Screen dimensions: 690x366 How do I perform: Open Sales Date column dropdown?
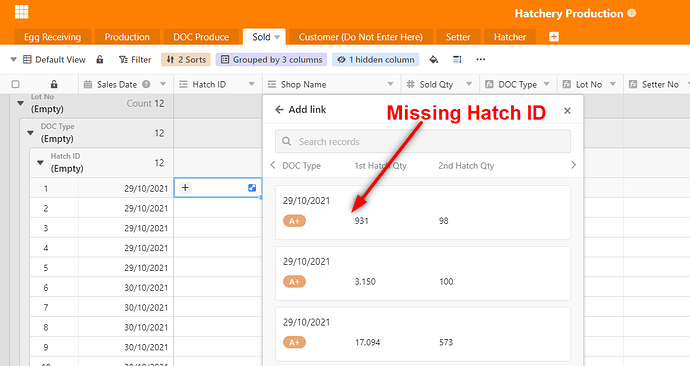tap(163, 84)
